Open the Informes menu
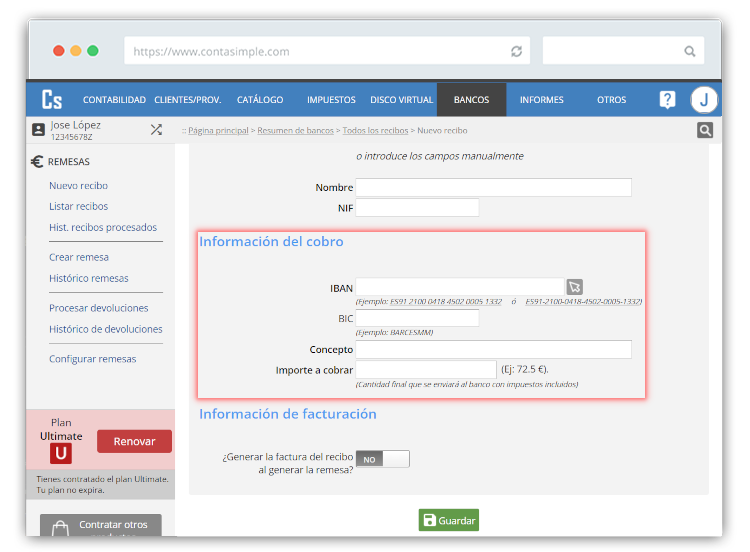Image resolution: width=750 pixels, height=552 pixels. [x=541, y=99]
